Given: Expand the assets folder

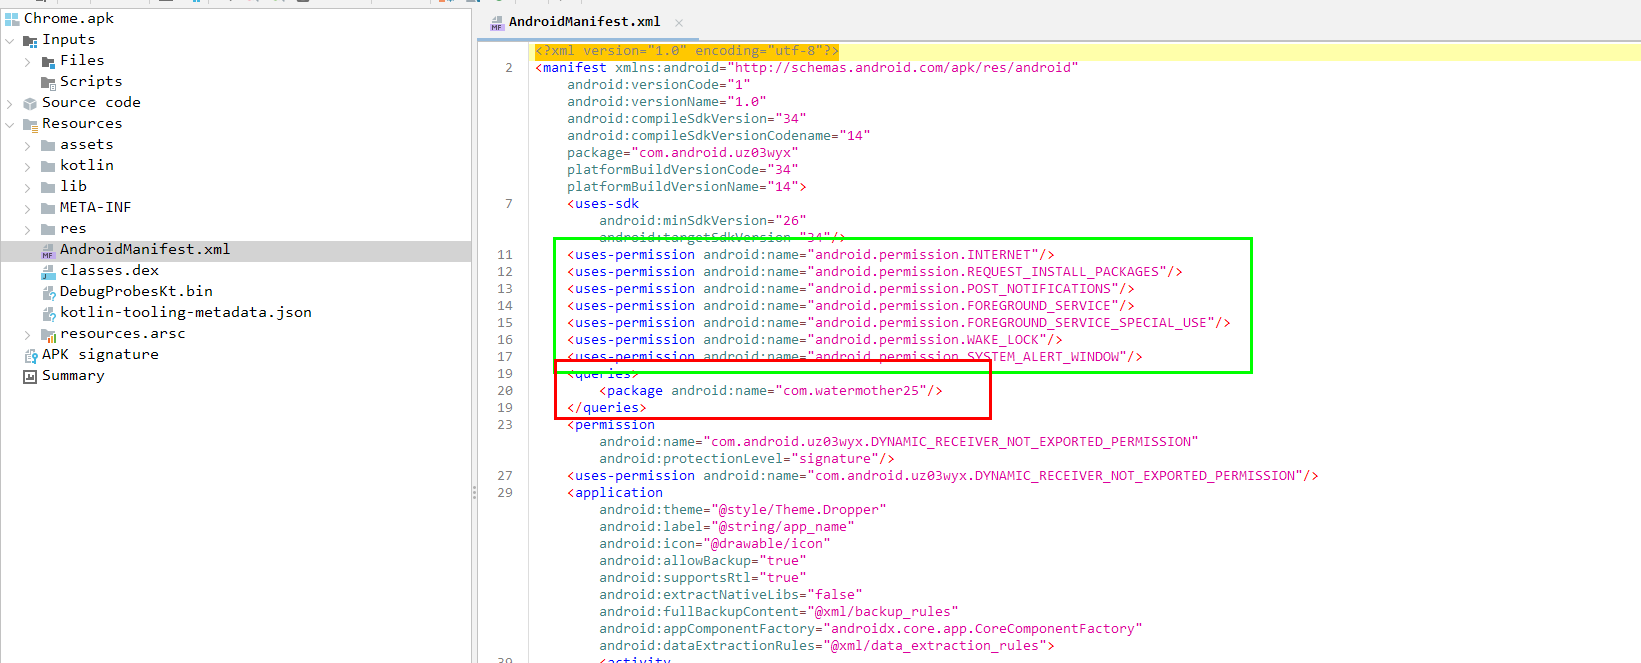Looking at the screenshot, I should pyautogui.click(x=28, y=145).
